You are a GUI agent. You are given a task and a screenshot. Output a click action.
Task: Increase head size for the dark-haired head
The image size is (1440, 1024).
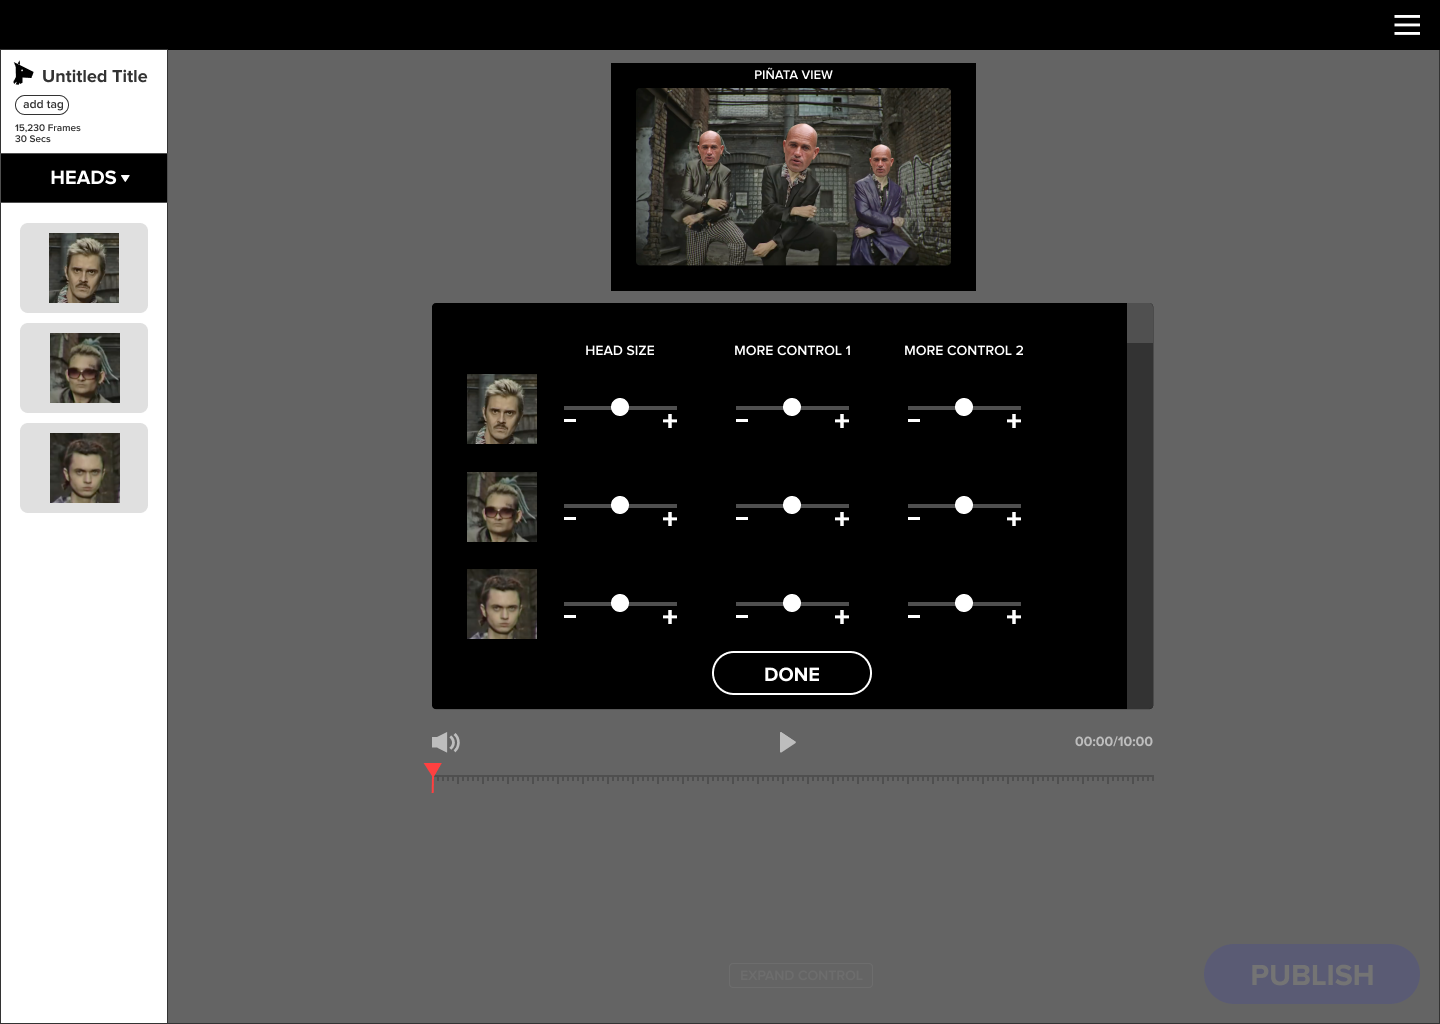click(670, 617)
